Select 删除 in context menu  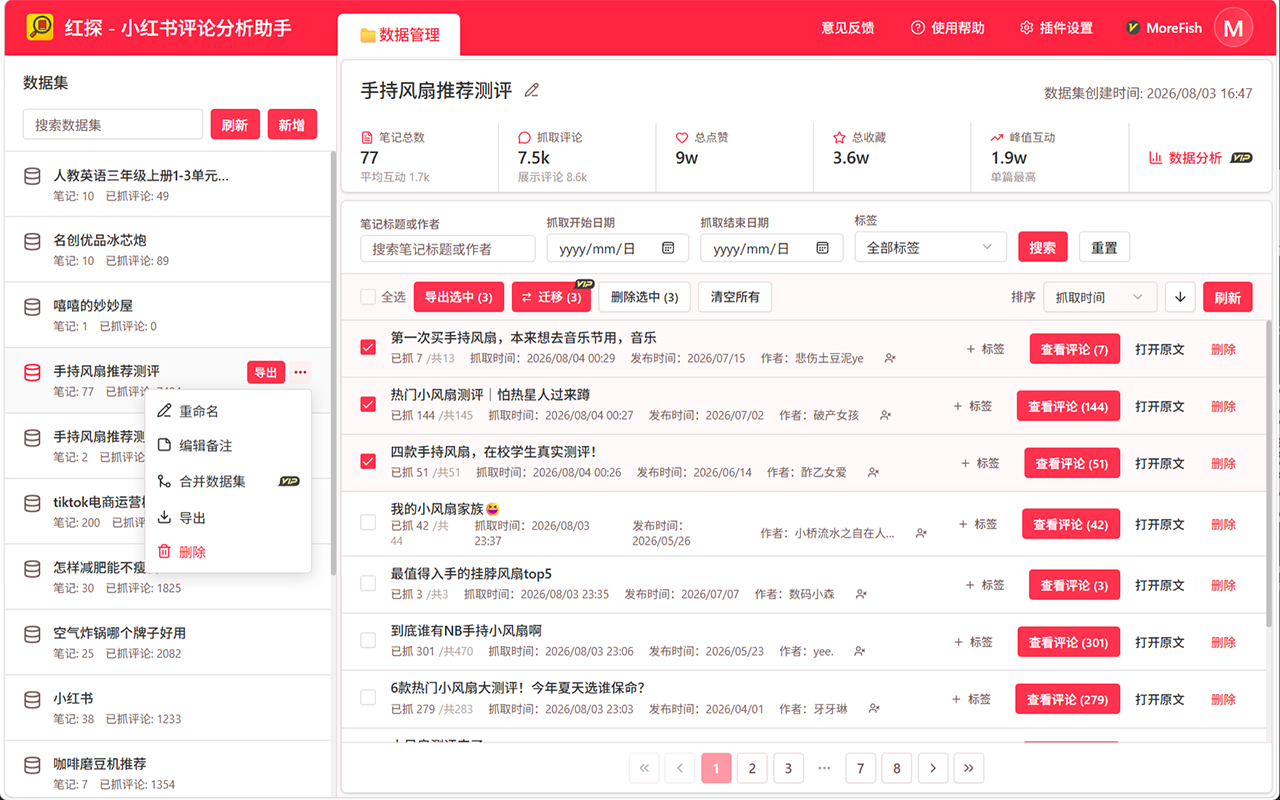point(228,552)
